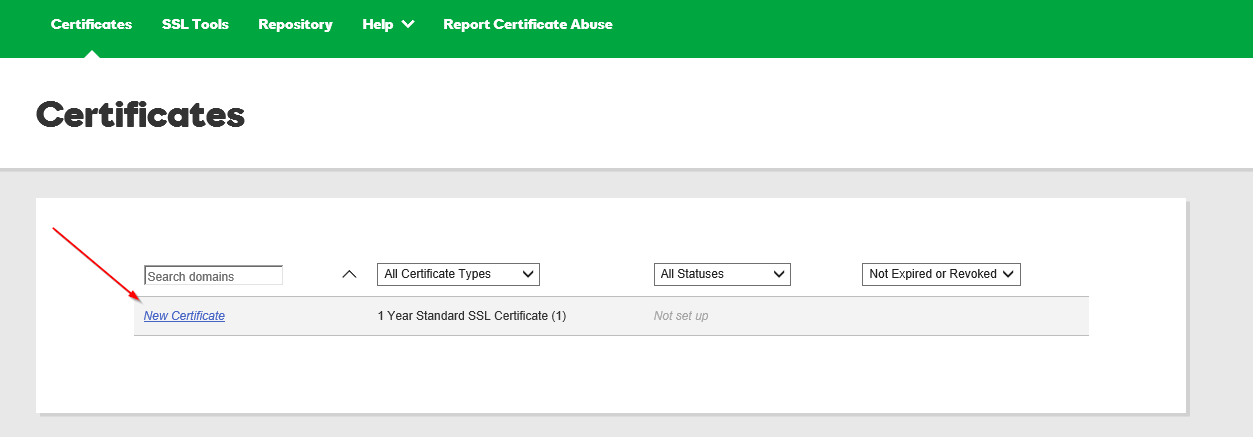
Task: Click the arrow on Not Expired or Revoked box
Action: (1008, 274)
